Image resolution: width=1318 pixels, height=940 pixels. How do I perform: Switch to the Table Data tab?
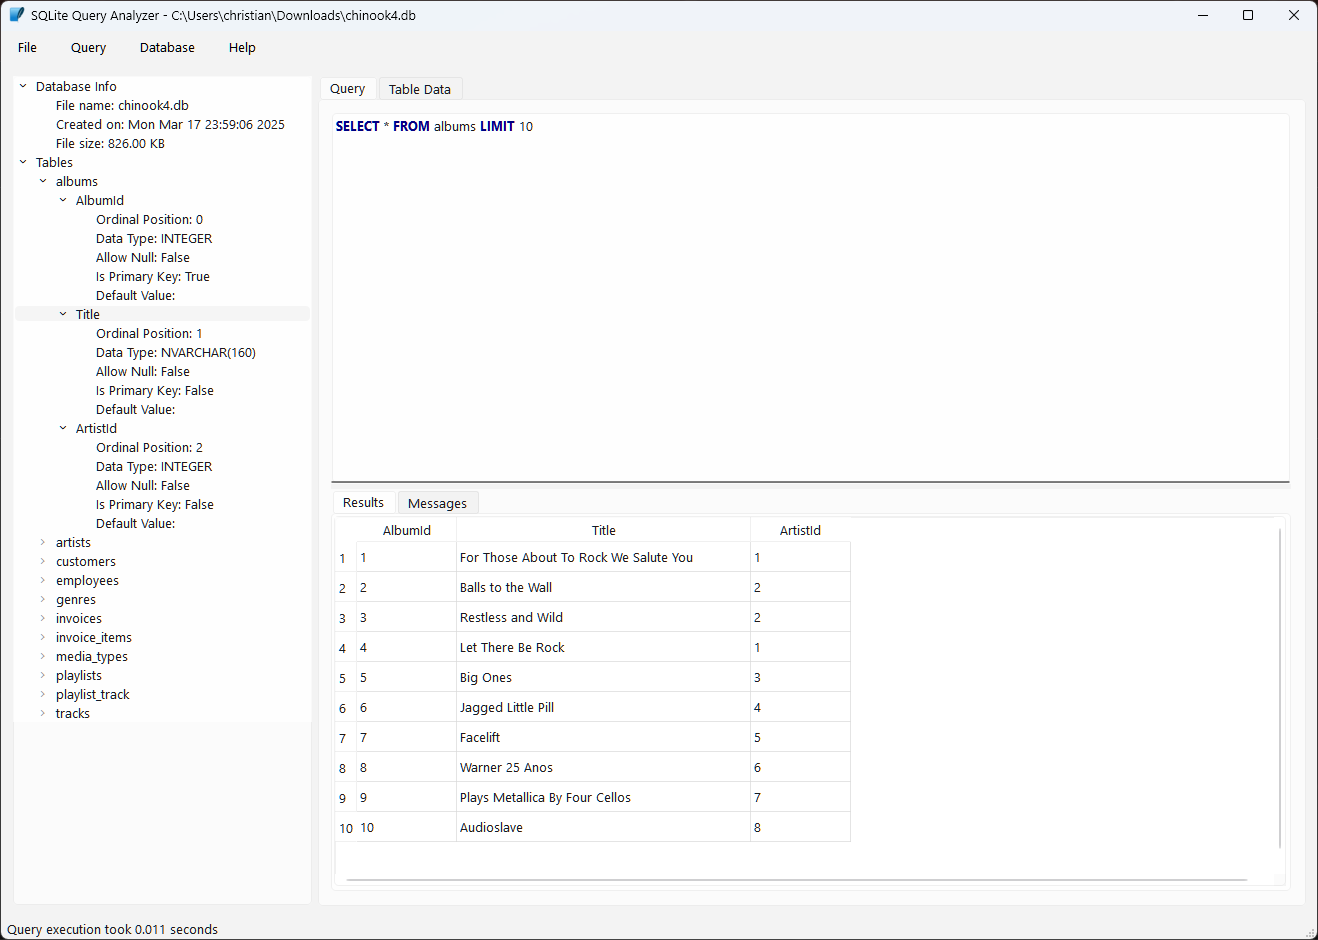click(x=419, y=88)
